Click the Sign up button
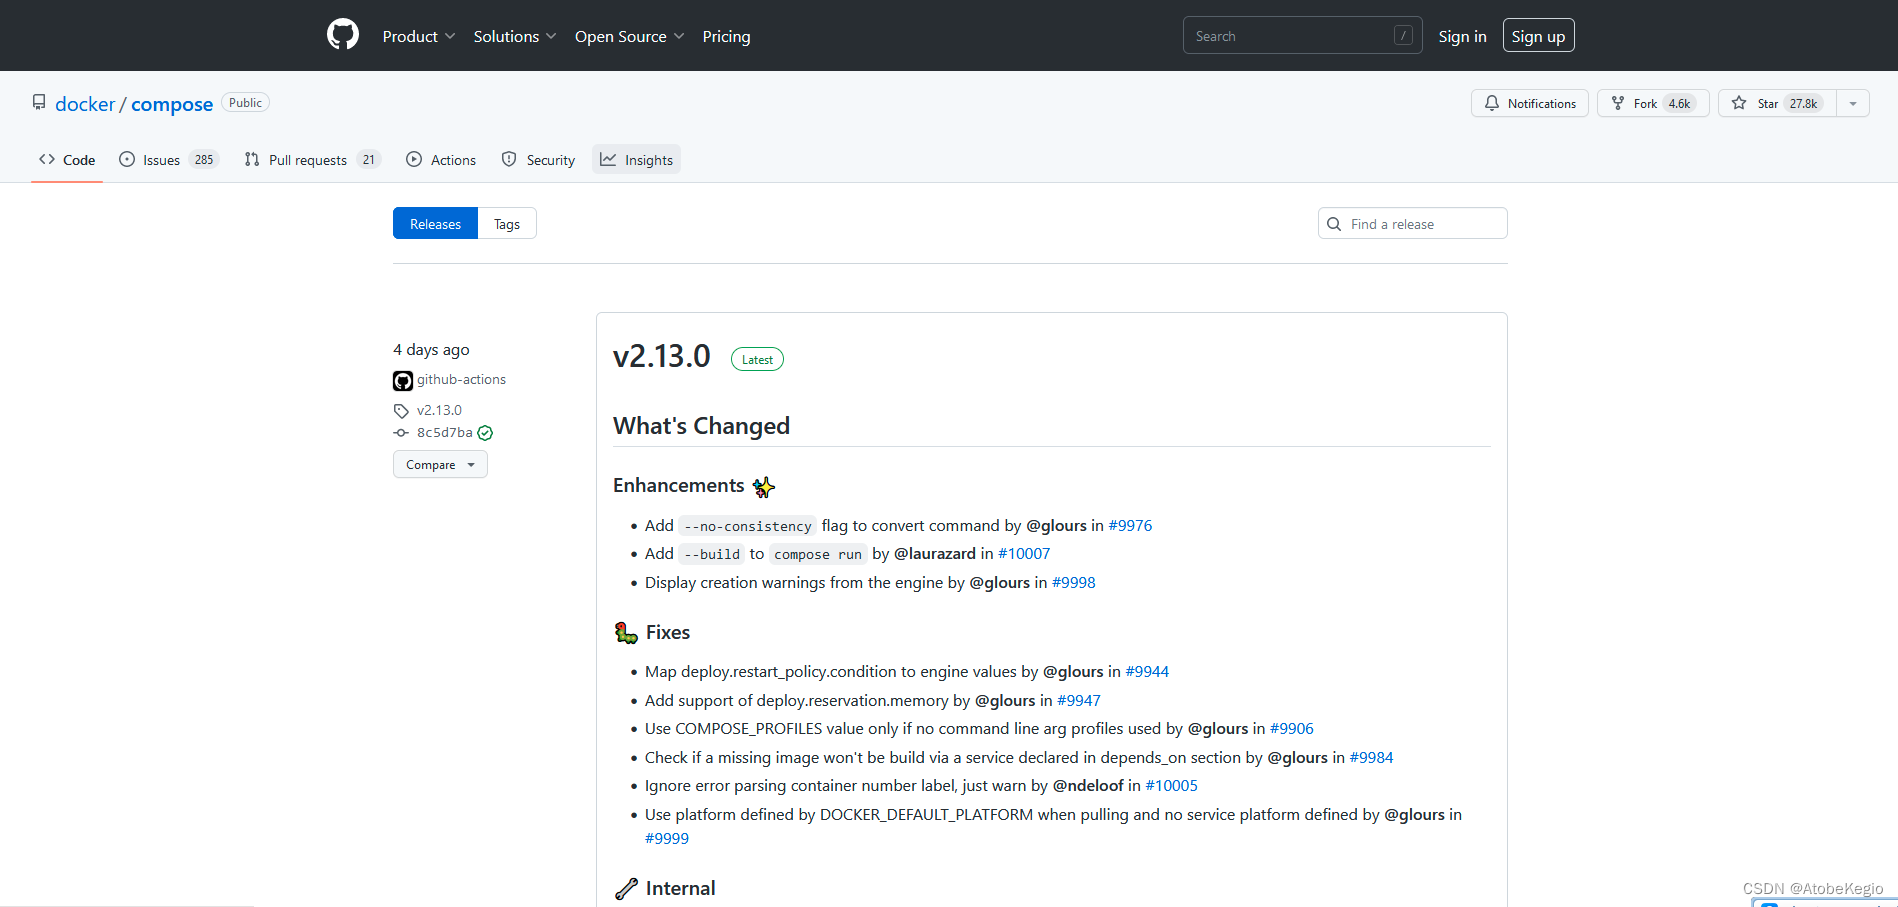This screenshot has width=1898, height=907. [x=1538, y=36]
